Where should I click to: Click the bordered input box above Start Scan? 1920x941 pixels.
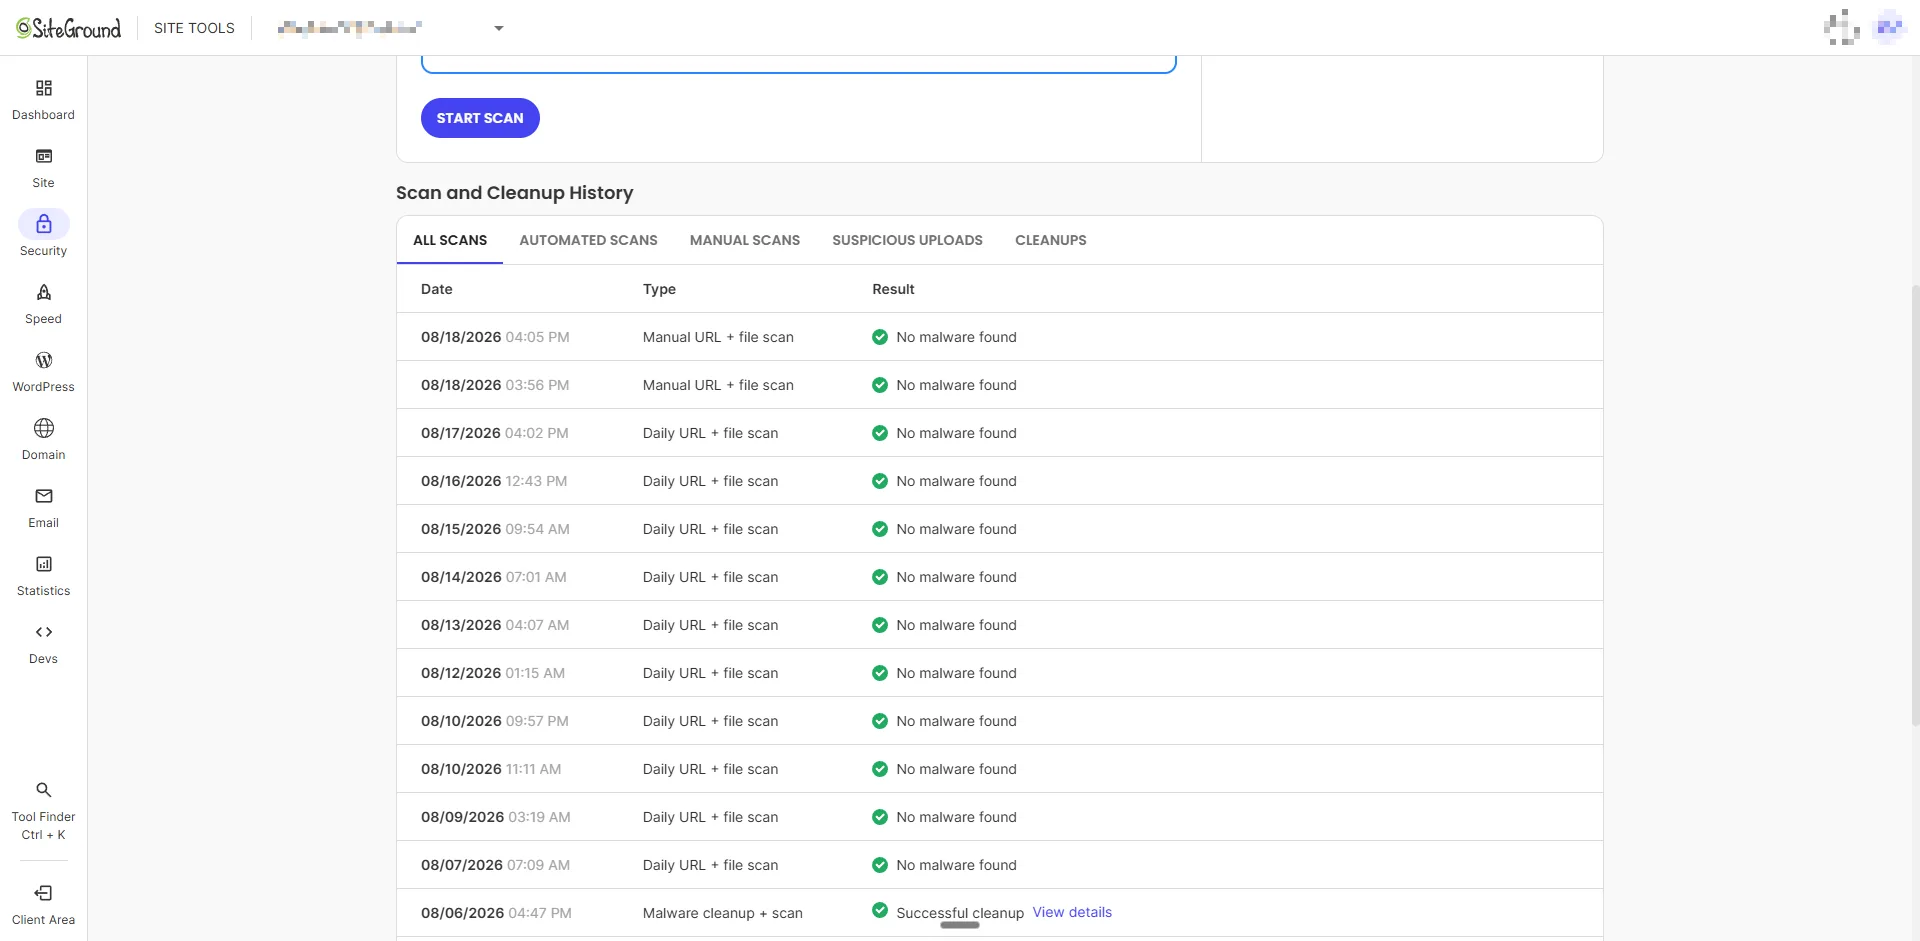pyautogui.click(x=798, y=64)
